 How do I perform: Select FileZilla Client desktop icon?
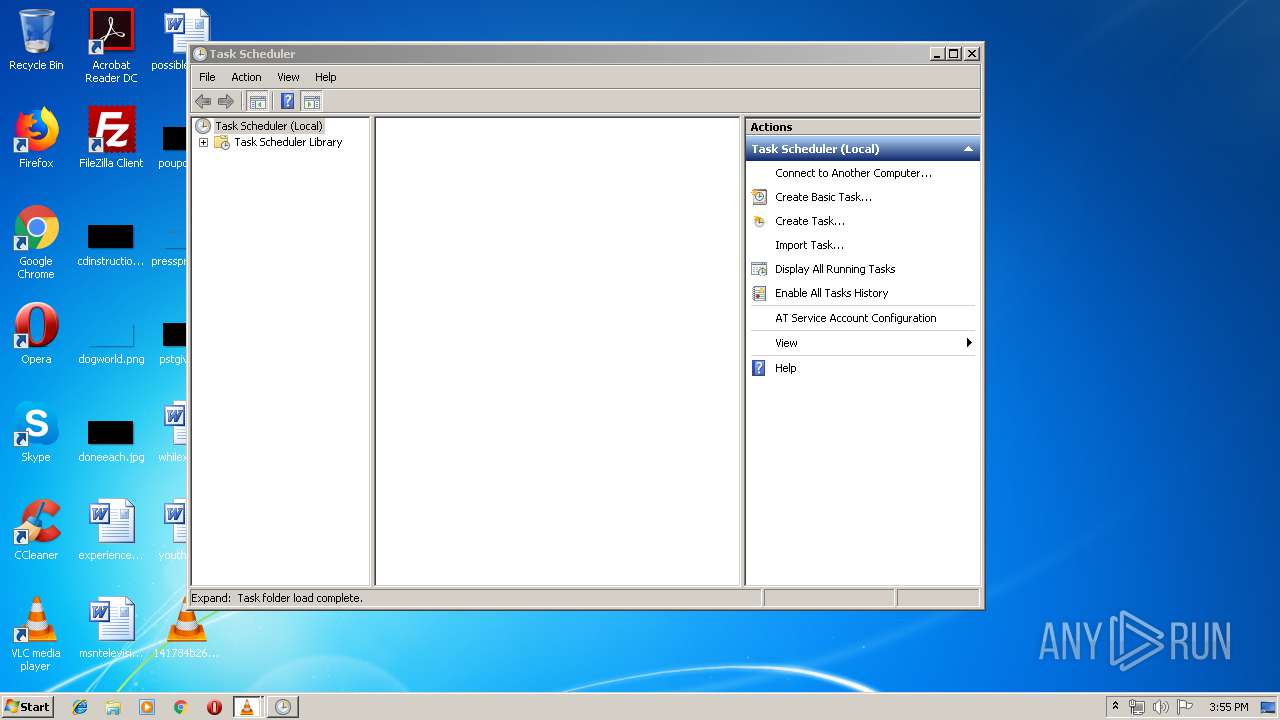point(111,138)
